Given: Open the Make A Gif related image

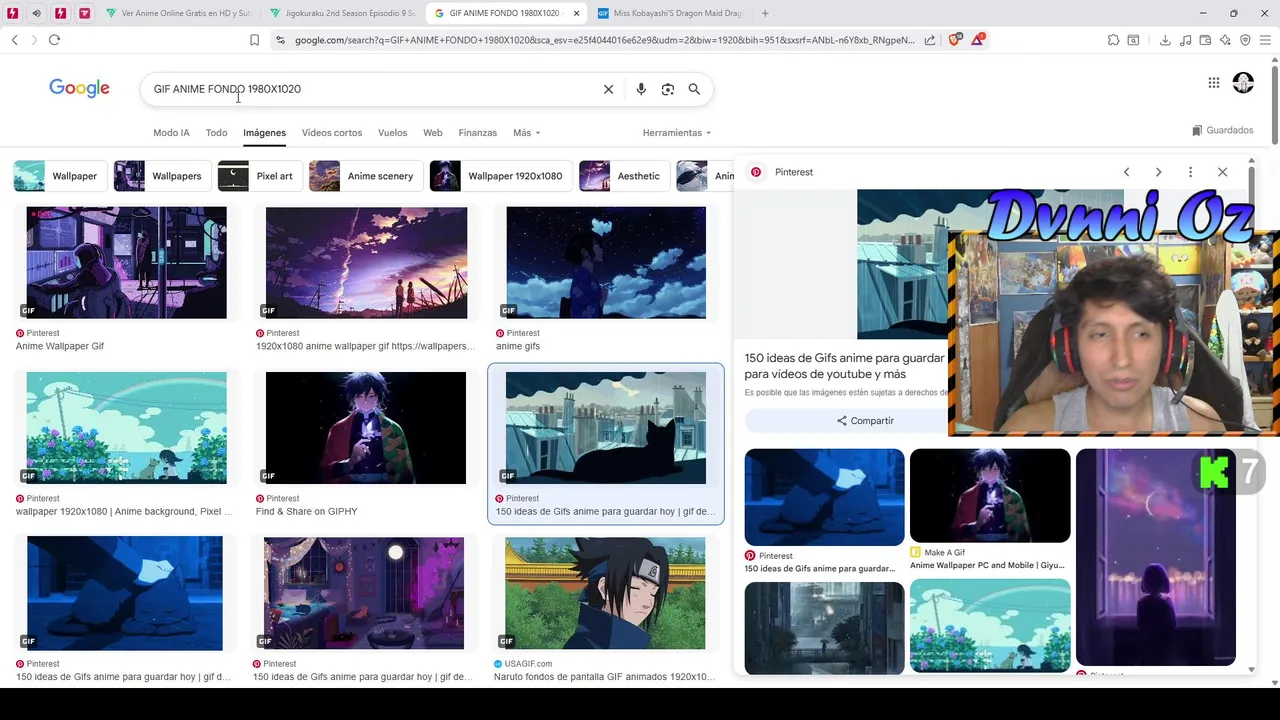Looking at the screenshot, I should point(990,496).
